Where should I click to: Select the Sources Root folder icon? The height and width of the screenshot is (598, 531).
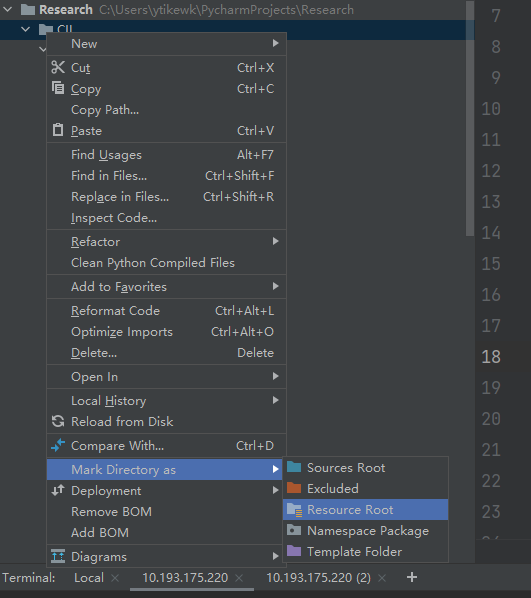294,467
